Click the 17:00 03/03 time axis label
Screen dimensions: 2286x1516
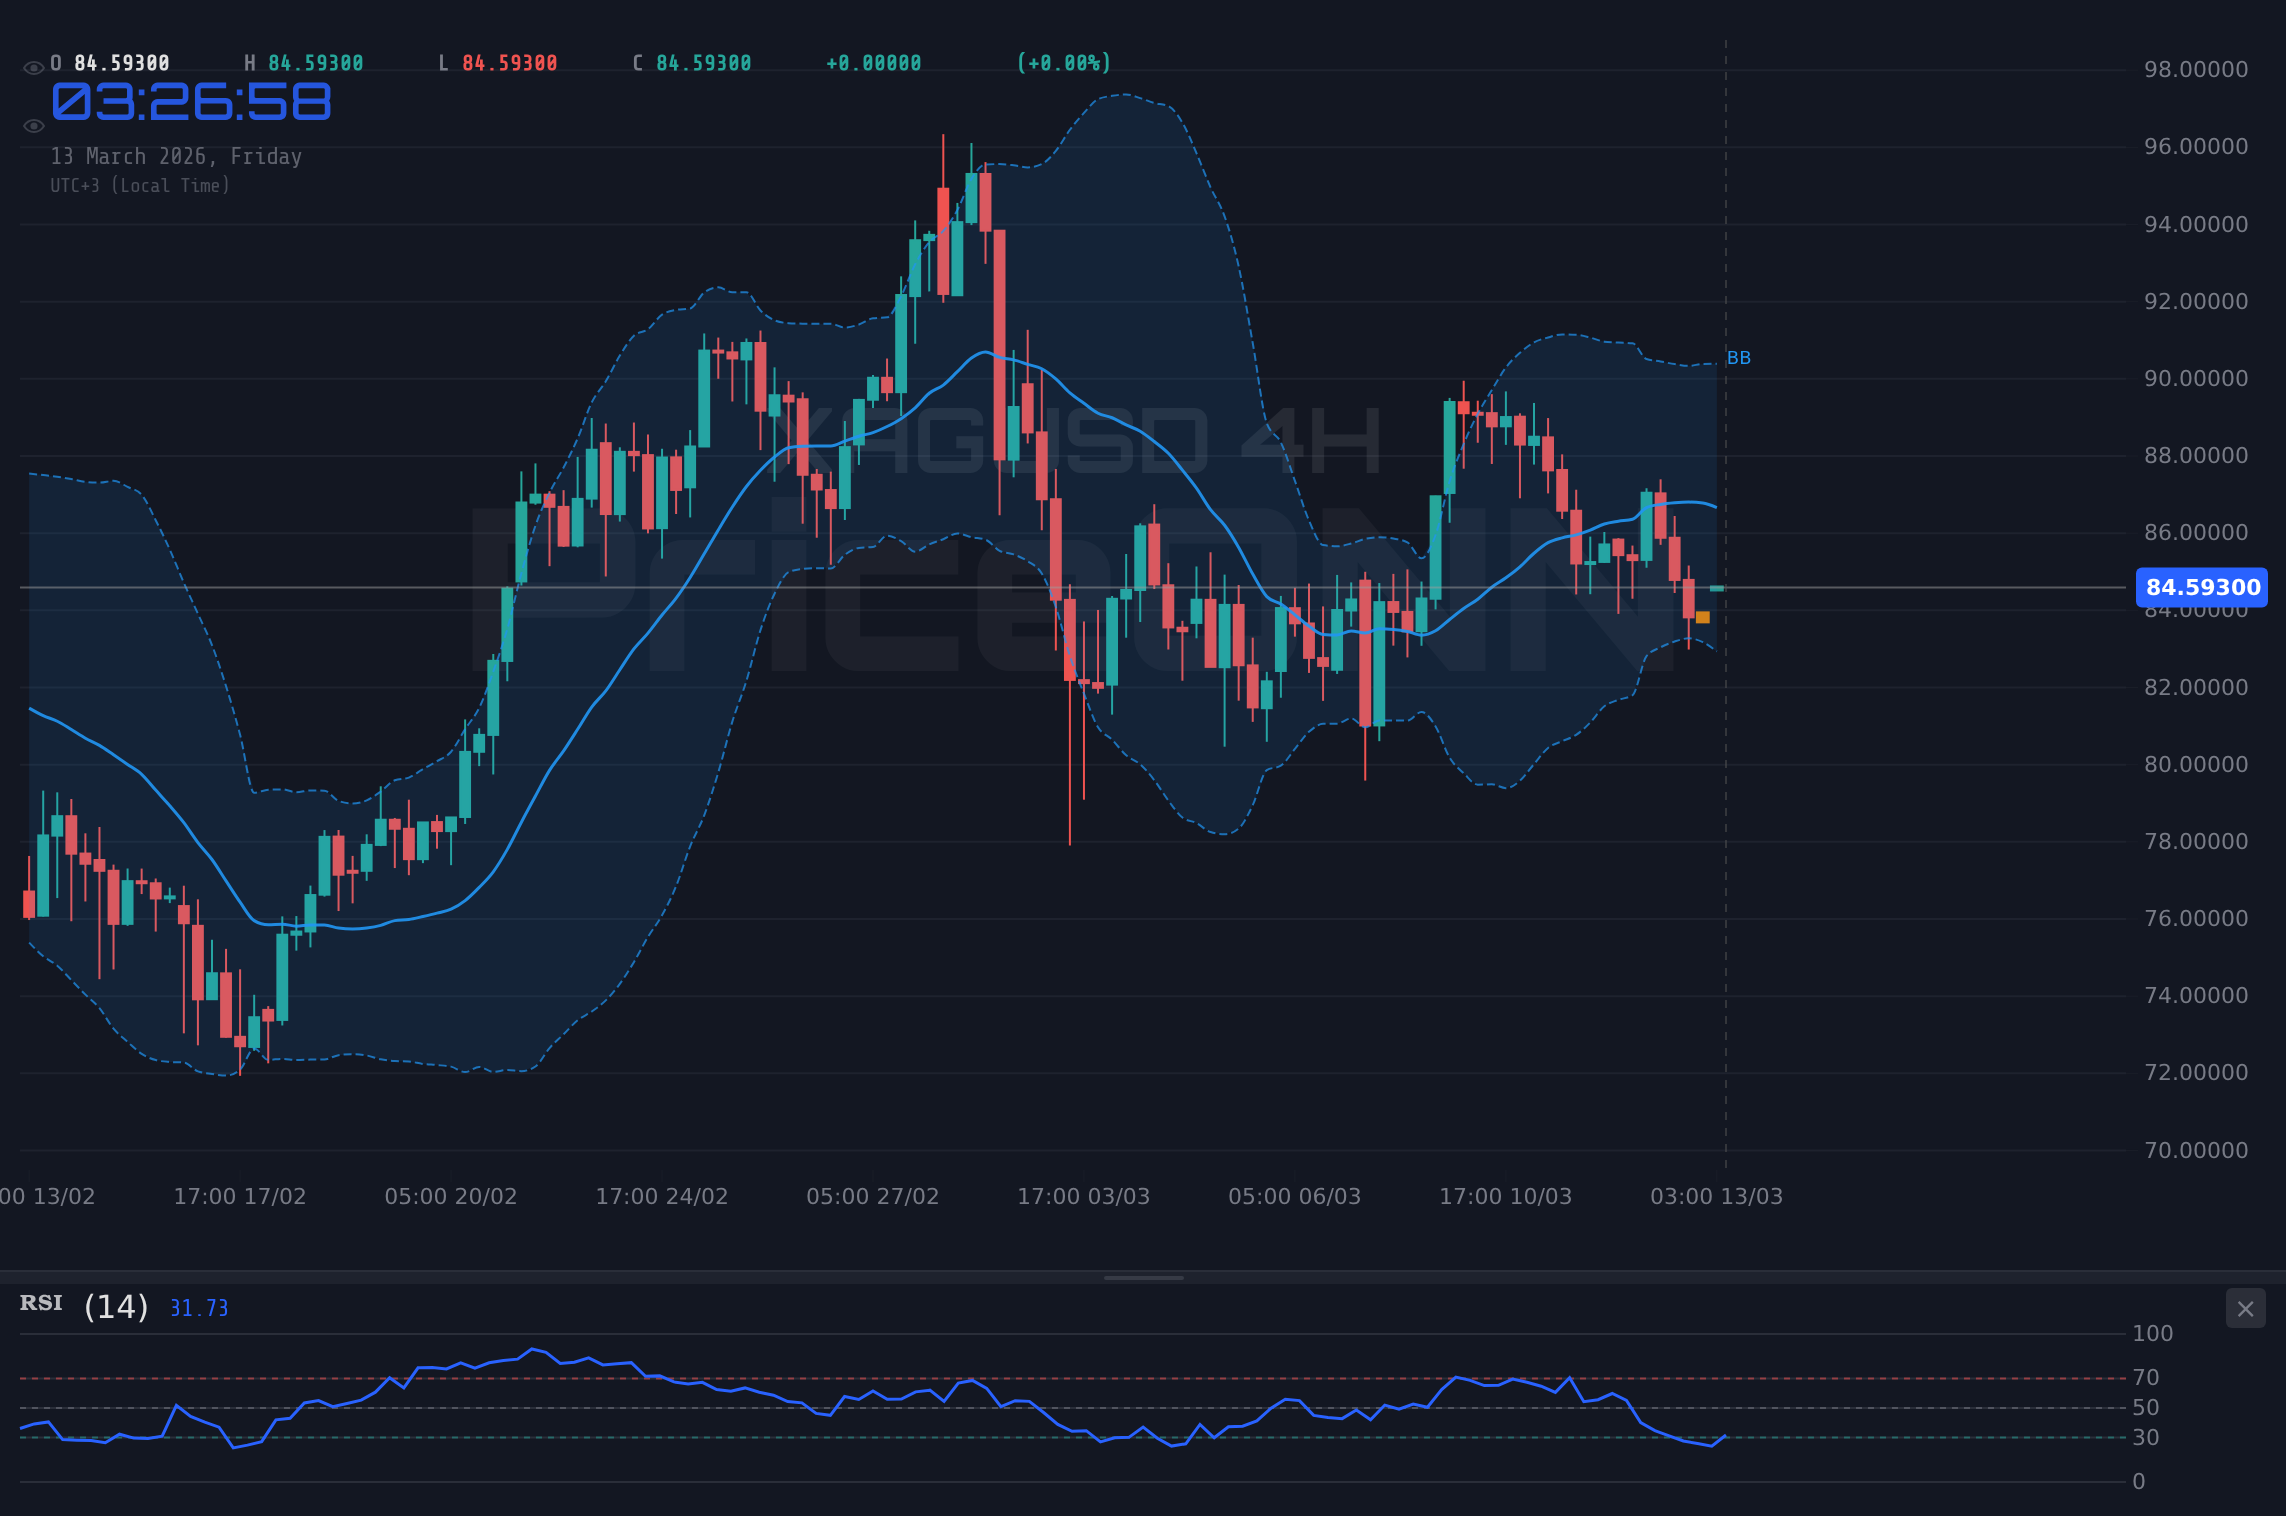[x=1084, y=1197]
